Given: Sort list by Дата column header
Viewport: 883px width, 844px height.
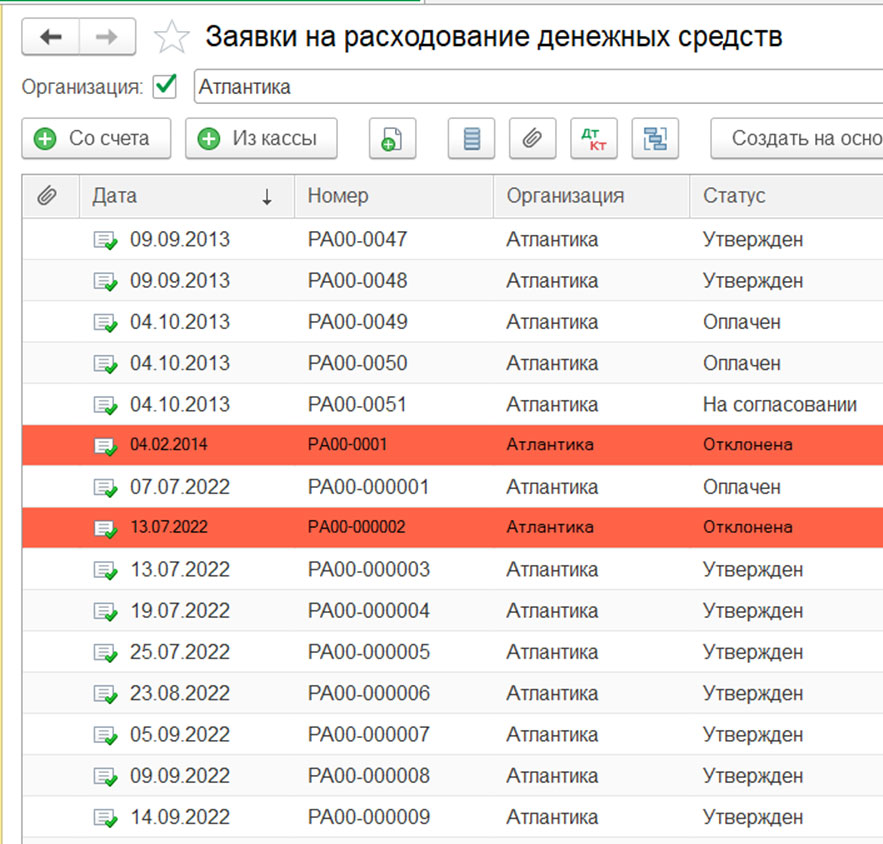Looking at the screenshot, I should coord(180,196).
